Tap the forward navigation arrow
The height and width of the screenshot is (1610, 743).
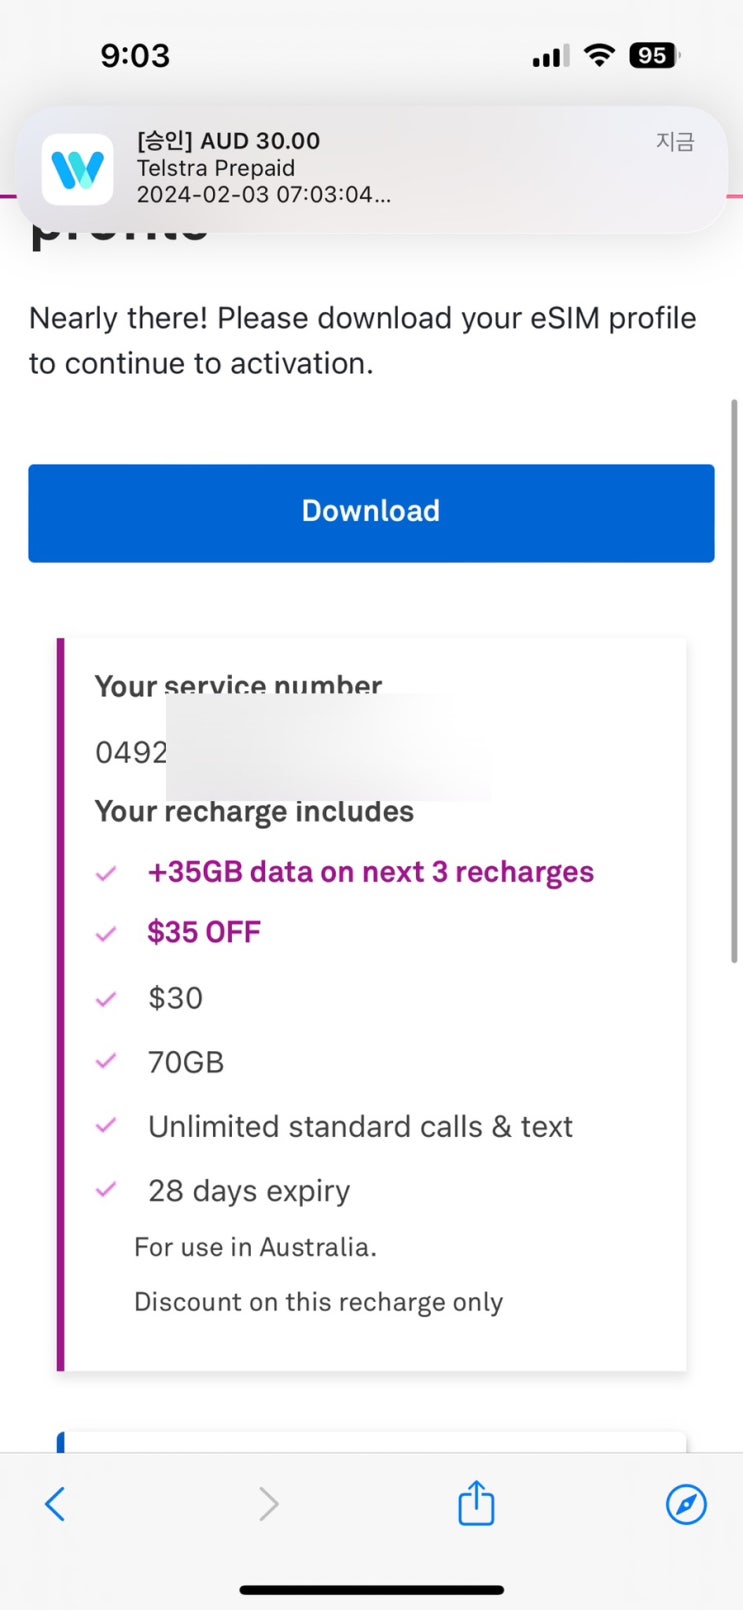[x=268, y=1503]
